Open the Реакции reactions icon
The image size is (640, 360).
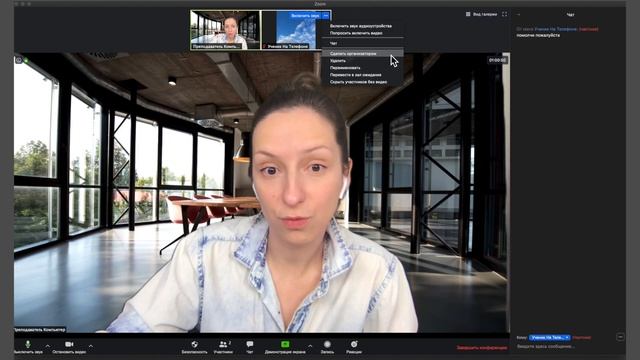click(354, 347)
